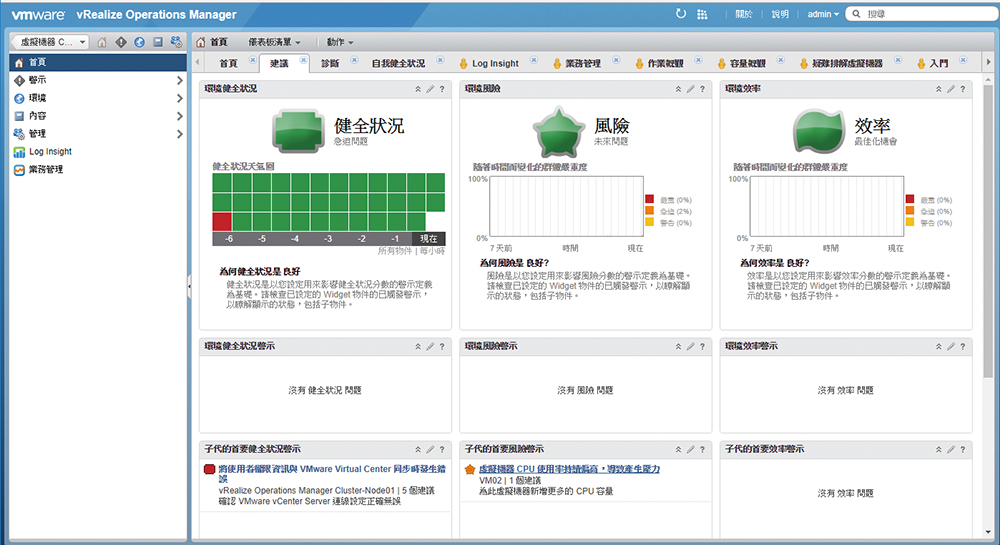
Task: Click the administration gear icon in left toolbar
Action: click(x=176, y=42)
